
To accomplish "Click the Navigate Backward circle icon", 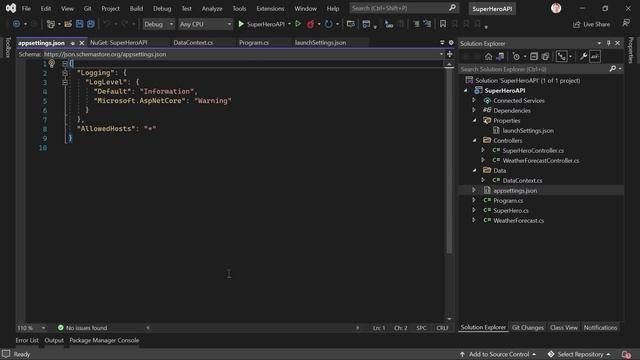I will click(16, 24).
